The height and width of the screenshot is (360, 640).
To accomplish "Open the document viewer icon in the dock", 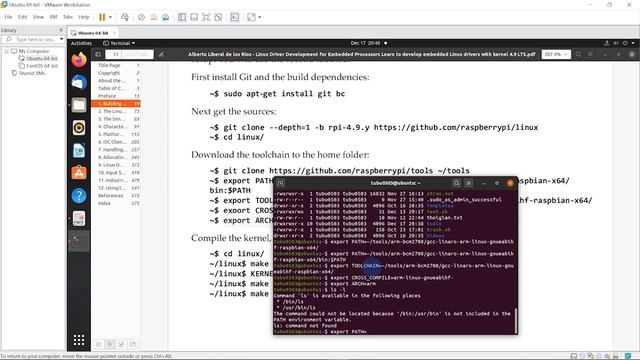I will pos(79,218).
